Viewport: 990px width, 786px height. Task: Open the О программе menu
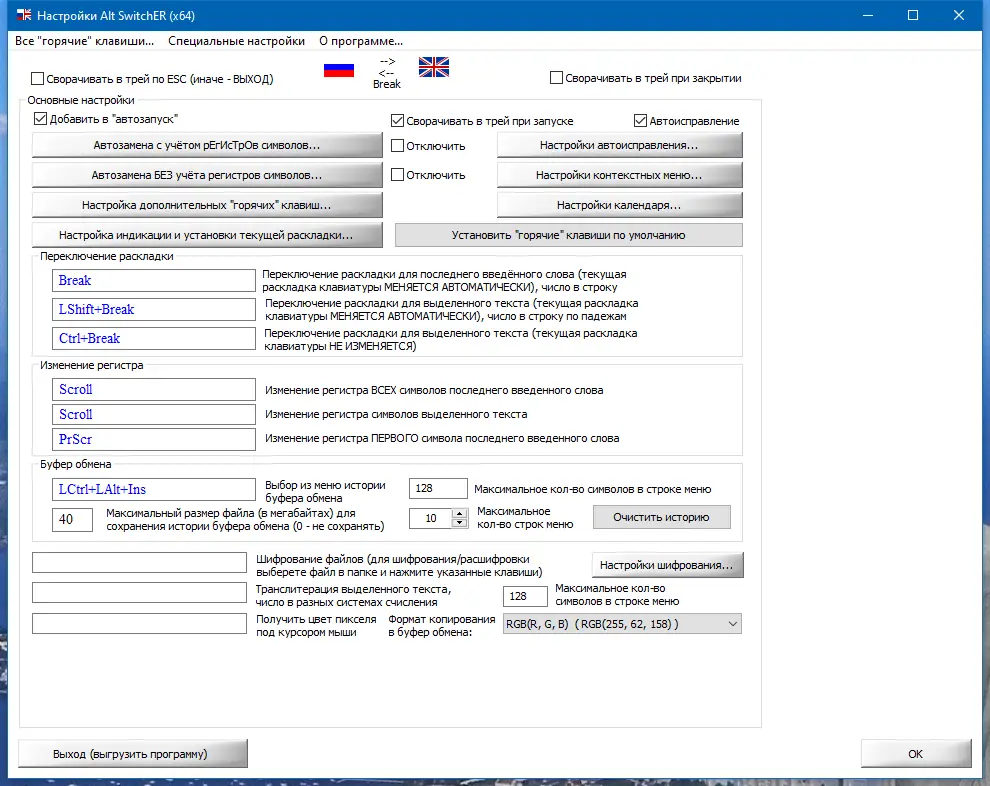(x=361, y=41)
